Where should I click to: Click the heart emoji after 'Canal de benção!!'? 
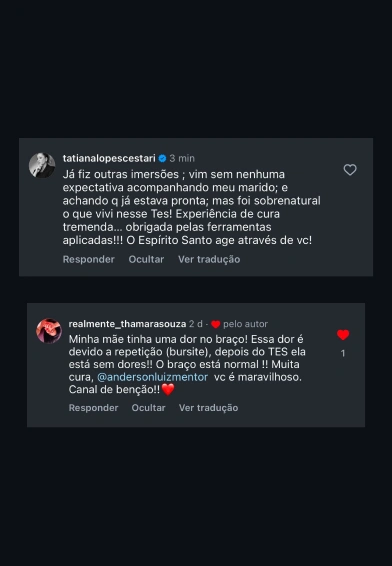pyautogui.click(x=168, y=389)
